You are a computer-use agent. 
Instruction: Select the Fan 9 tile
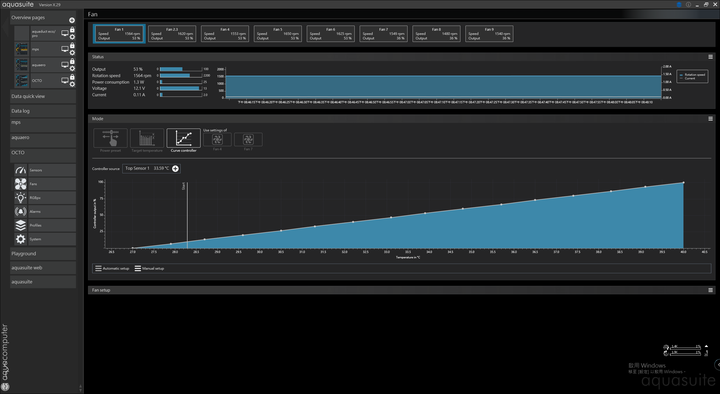click(489, 34)
